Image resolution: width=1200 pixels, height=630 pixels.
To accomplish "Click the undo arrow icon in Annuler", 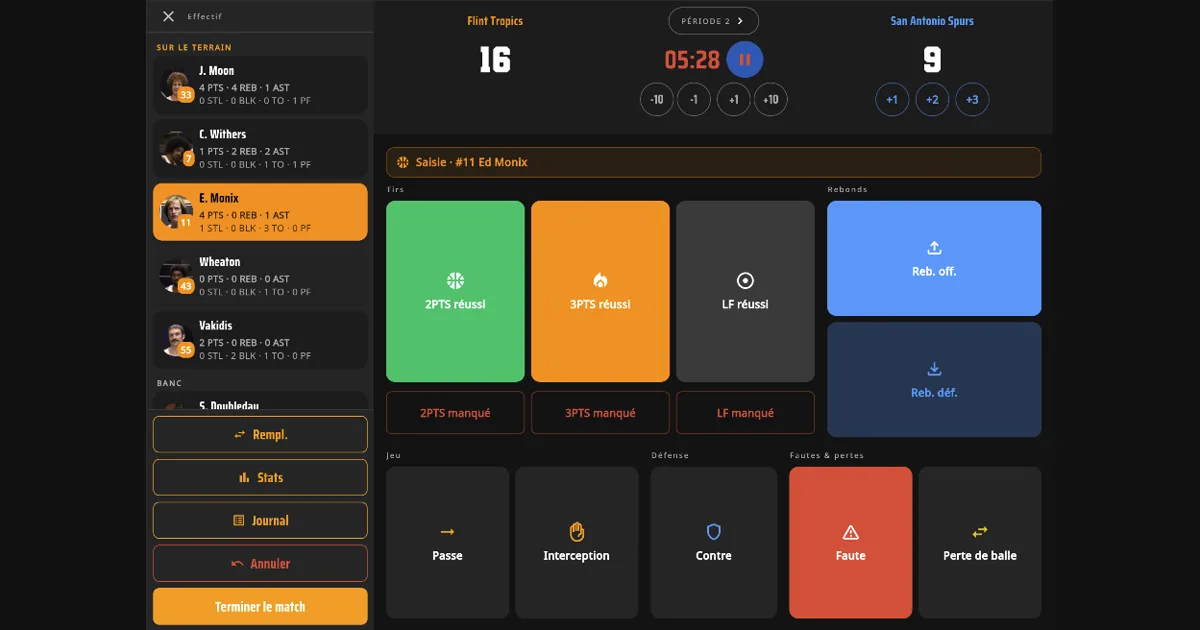I will [237, 564].
